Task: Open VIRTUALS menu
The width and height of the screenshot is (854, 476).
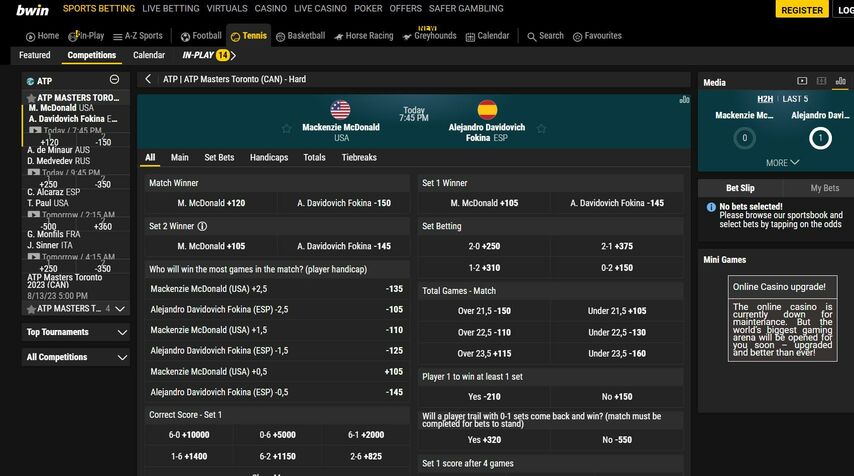Action: [x=227, y=9]
